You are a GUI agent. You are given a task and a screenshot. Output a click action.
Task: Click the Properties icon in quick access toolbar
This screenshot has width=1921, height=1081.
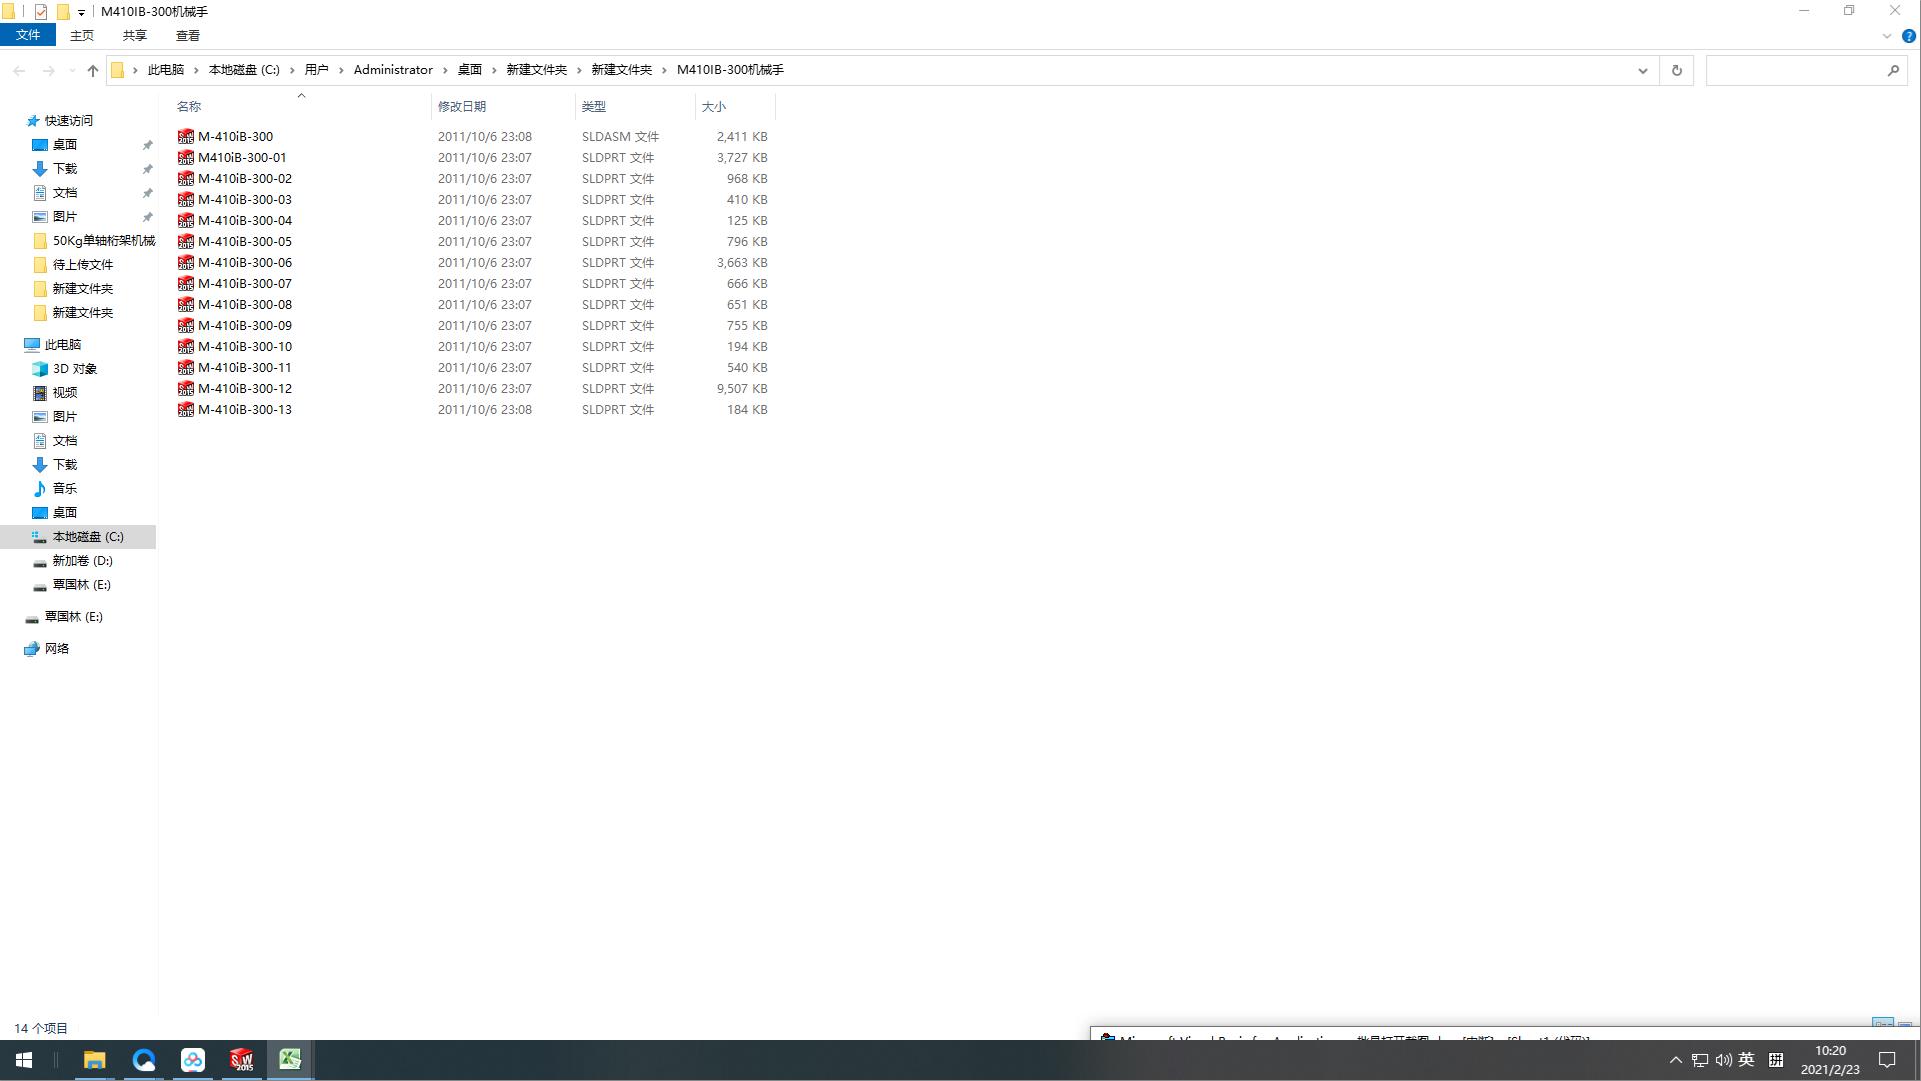pos(41,12)
